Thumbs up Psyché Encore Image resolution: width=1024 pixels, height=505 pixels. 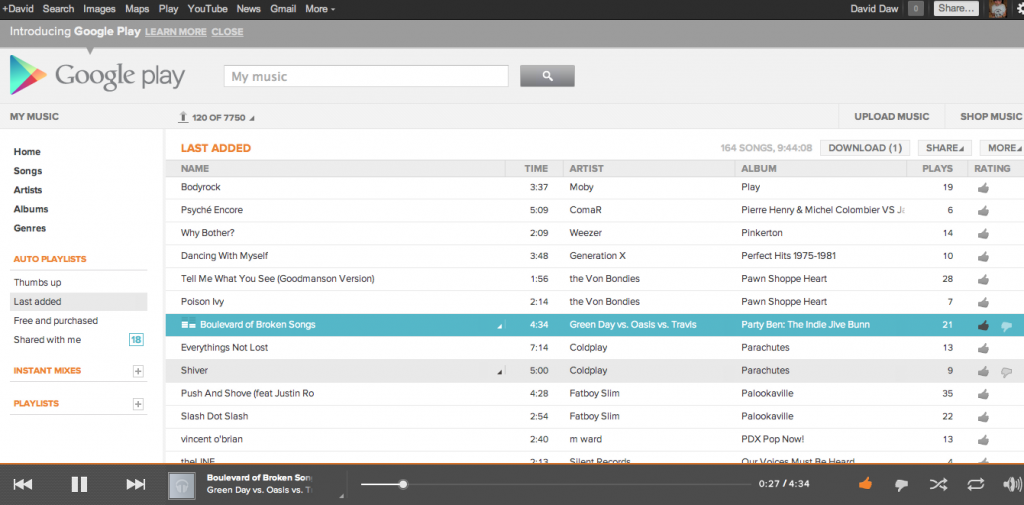point(983,211)
